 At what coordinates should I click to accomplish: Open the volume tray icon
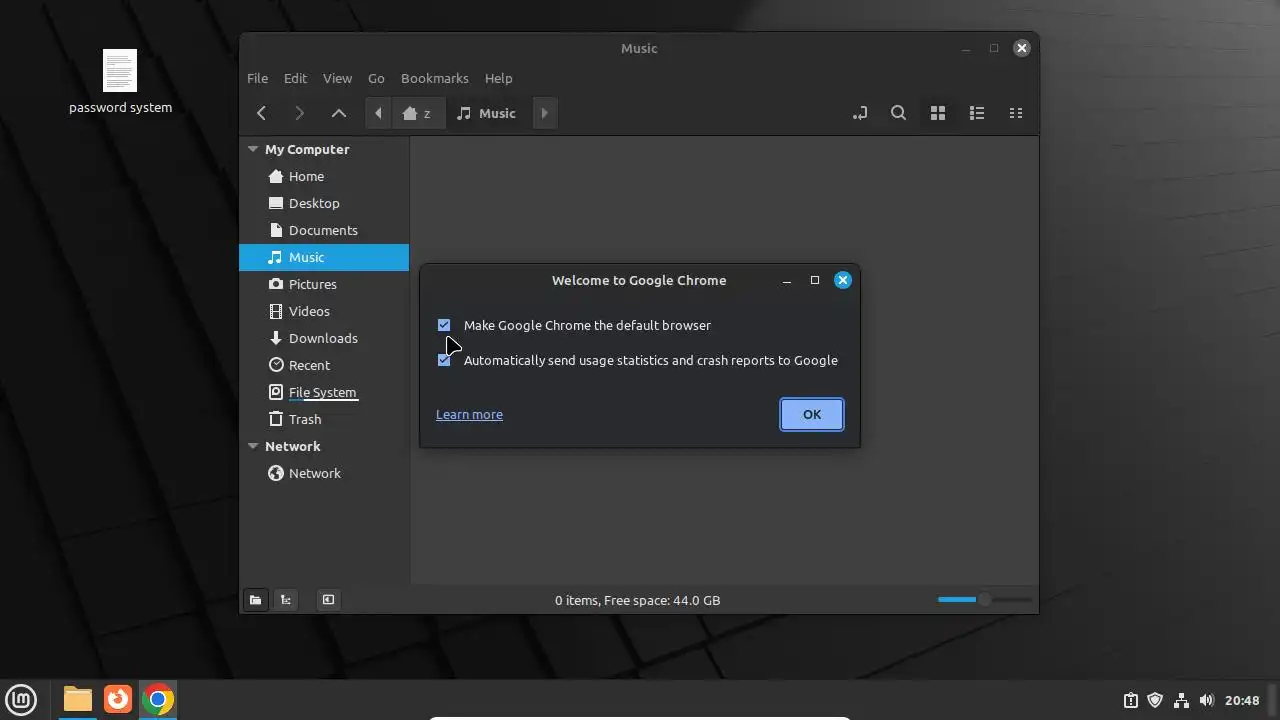pos(1206,700)
